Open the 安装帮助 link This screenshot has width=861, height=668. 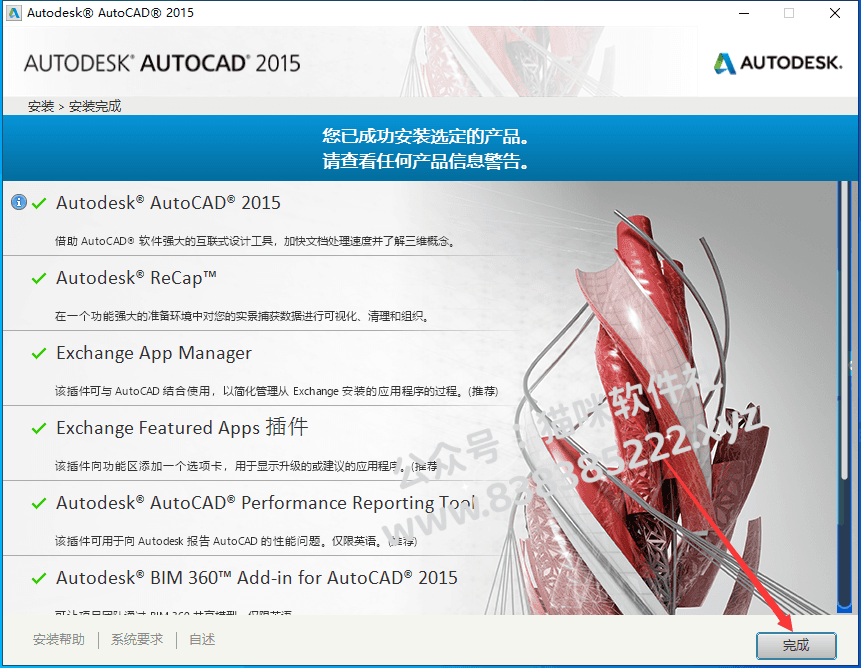pos(59,639)
